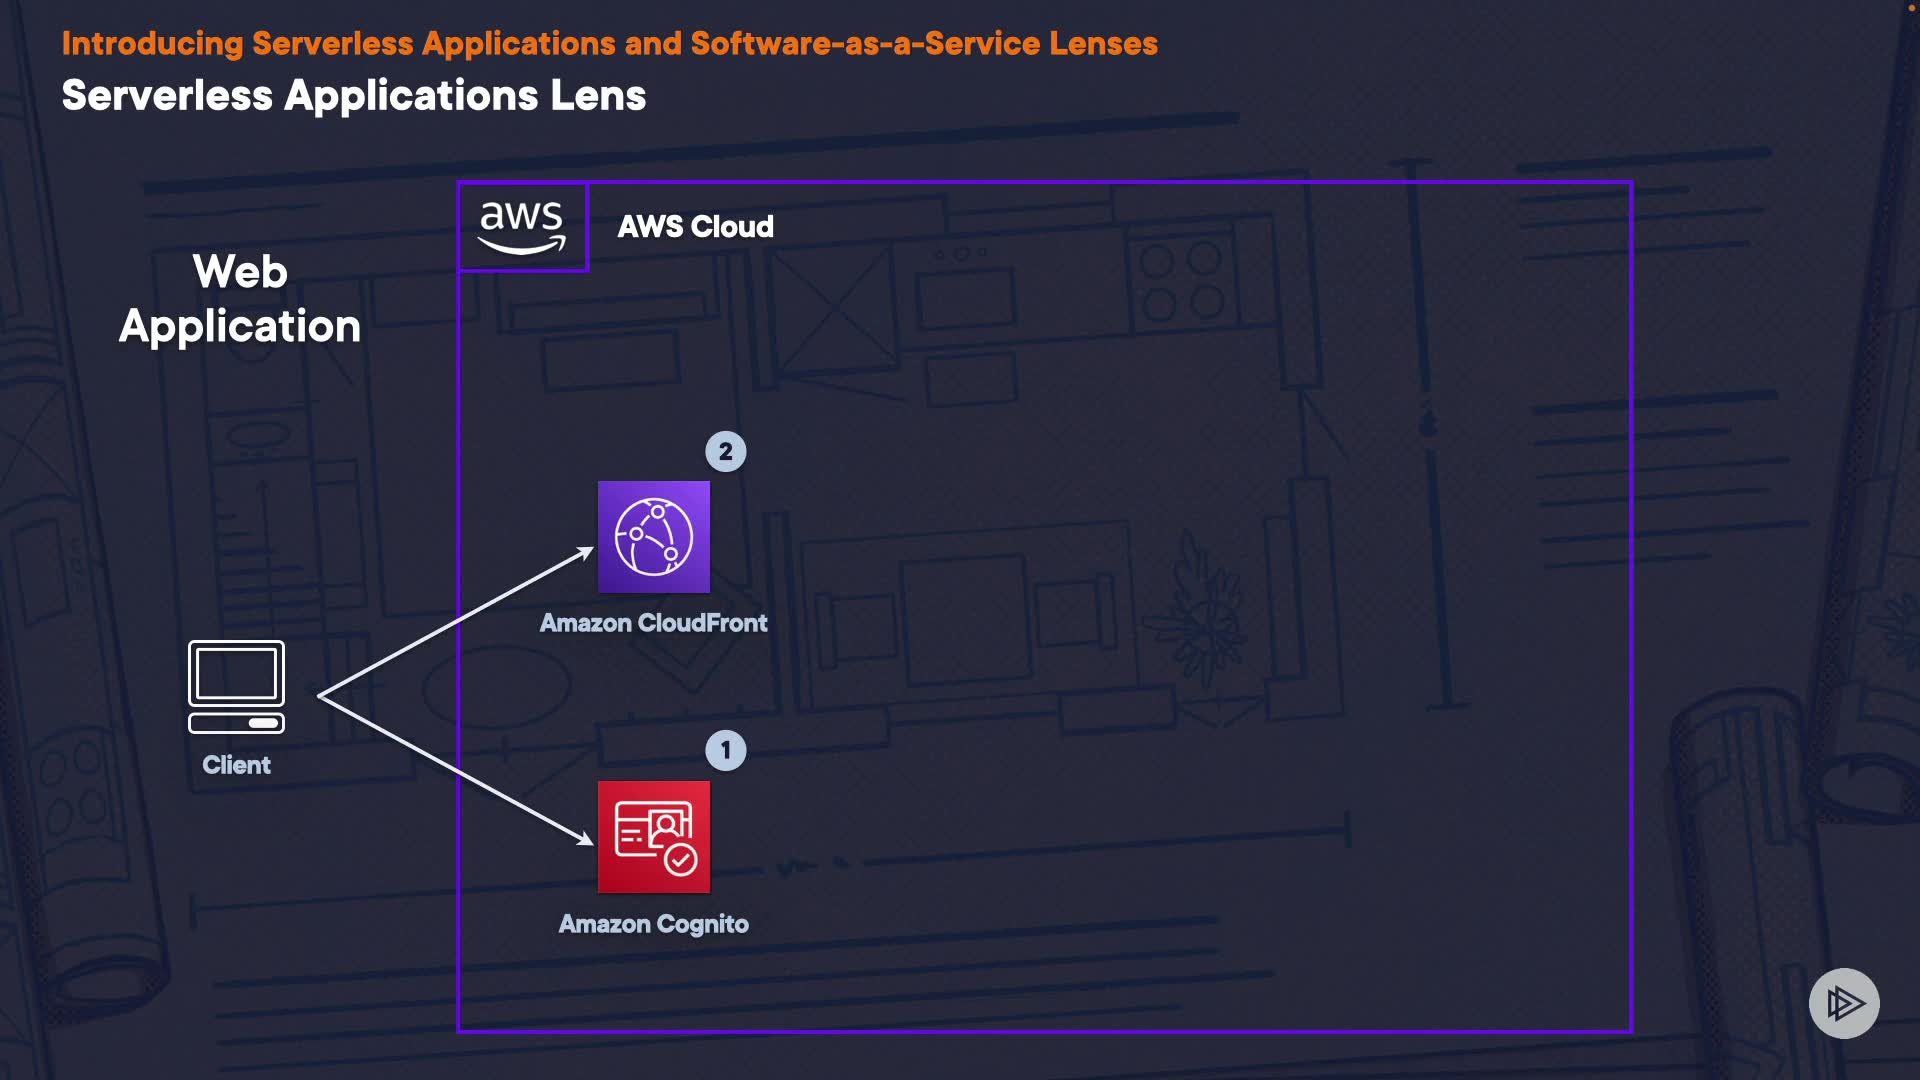Screen dimensions: 1920x1080
Task: Click the word Application below Web
Action: (x=240, y=327)
